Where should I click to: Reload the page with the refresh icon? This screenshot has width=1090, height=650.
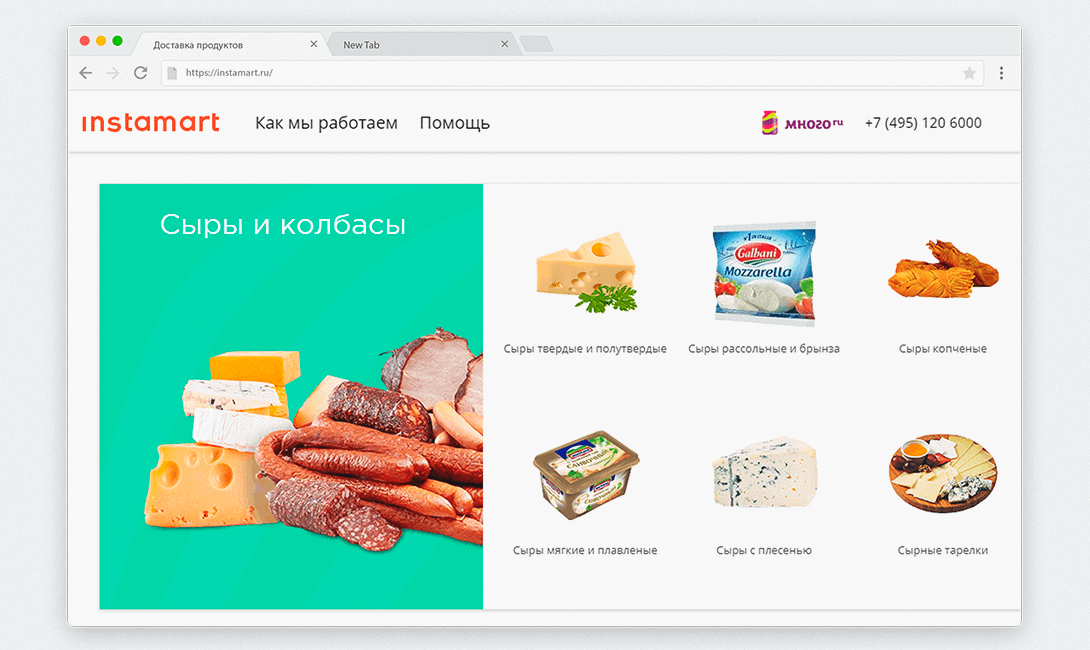click(x=140, y=73)
